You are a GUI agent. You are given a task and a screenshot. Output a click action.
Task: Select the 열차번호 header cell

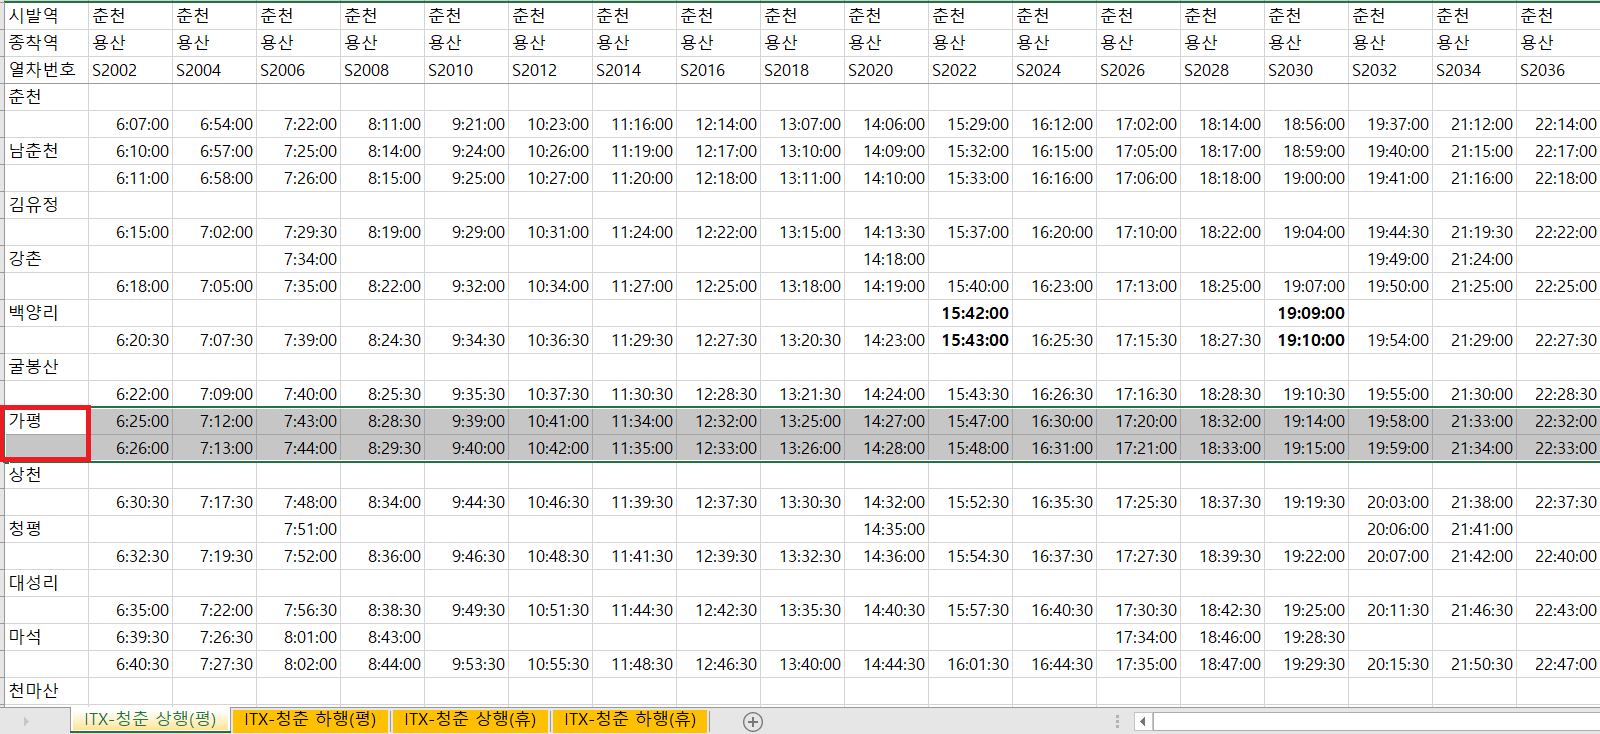(47, 70)
